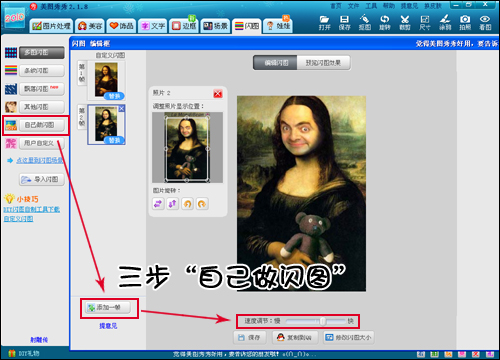Click the photo position preview box
The height and width of the screenshot is (360, 500).
pos(187,147)
